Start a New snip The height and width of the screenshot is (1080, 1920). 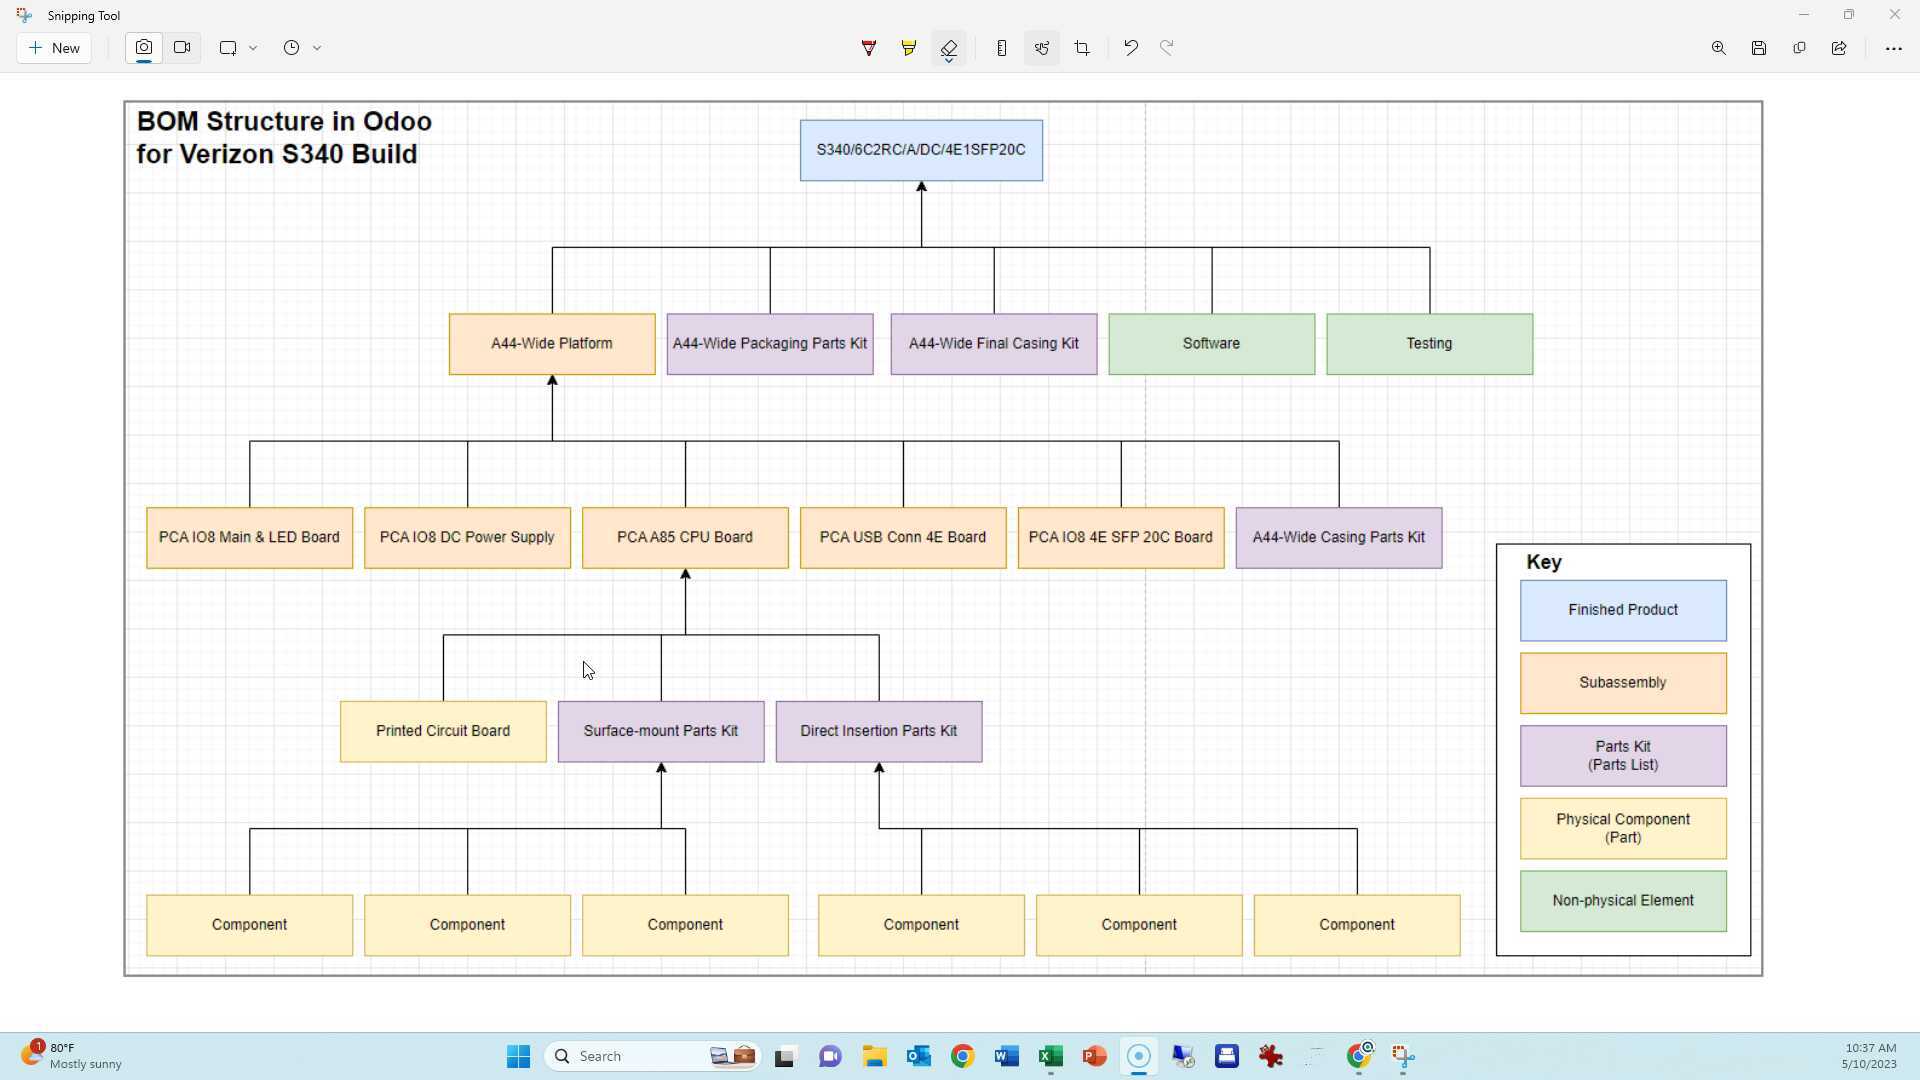[54, 47]
